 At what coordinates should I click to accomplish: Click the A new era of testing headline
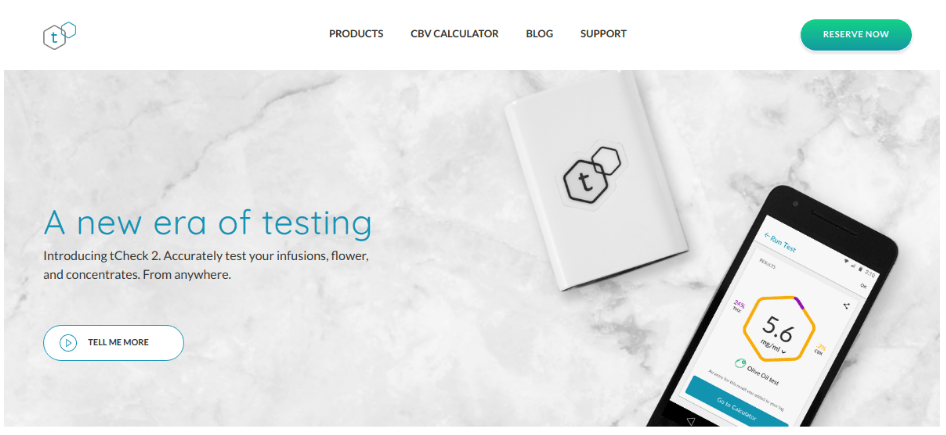point(208,224)
